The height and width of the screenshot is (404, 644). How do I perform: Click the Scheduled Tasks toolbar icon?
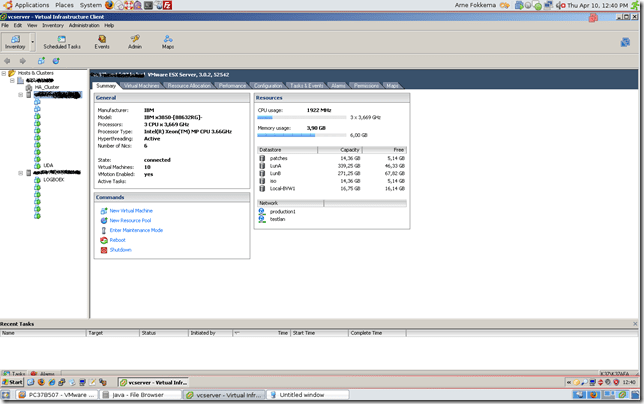[x=61, y=42]
